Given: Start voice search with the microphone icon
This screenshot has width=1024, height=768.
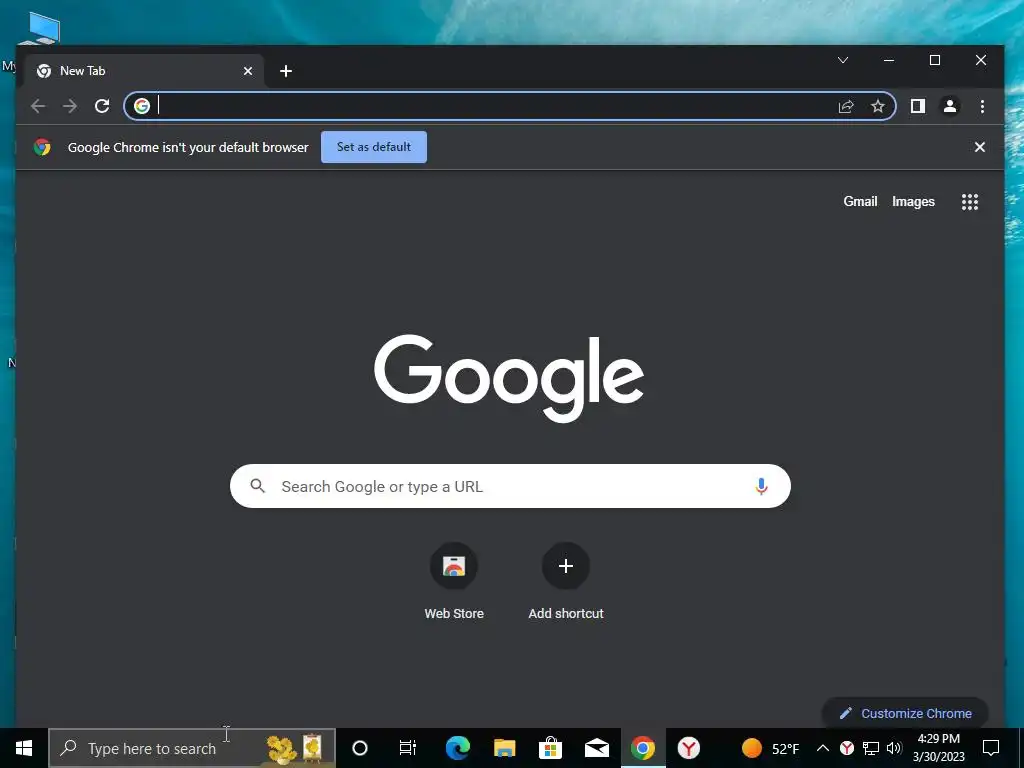Looking at the screenshot, I should [x=761, y=486].
